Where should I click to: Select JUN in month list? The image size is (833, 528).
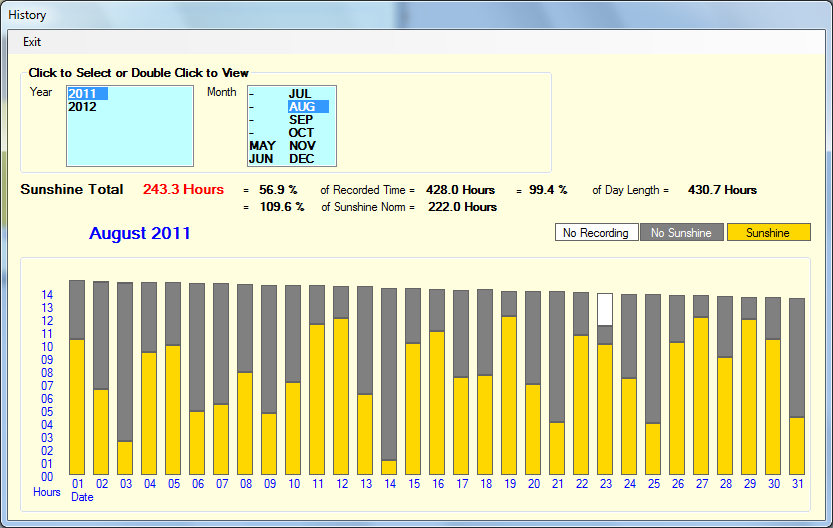261,159
